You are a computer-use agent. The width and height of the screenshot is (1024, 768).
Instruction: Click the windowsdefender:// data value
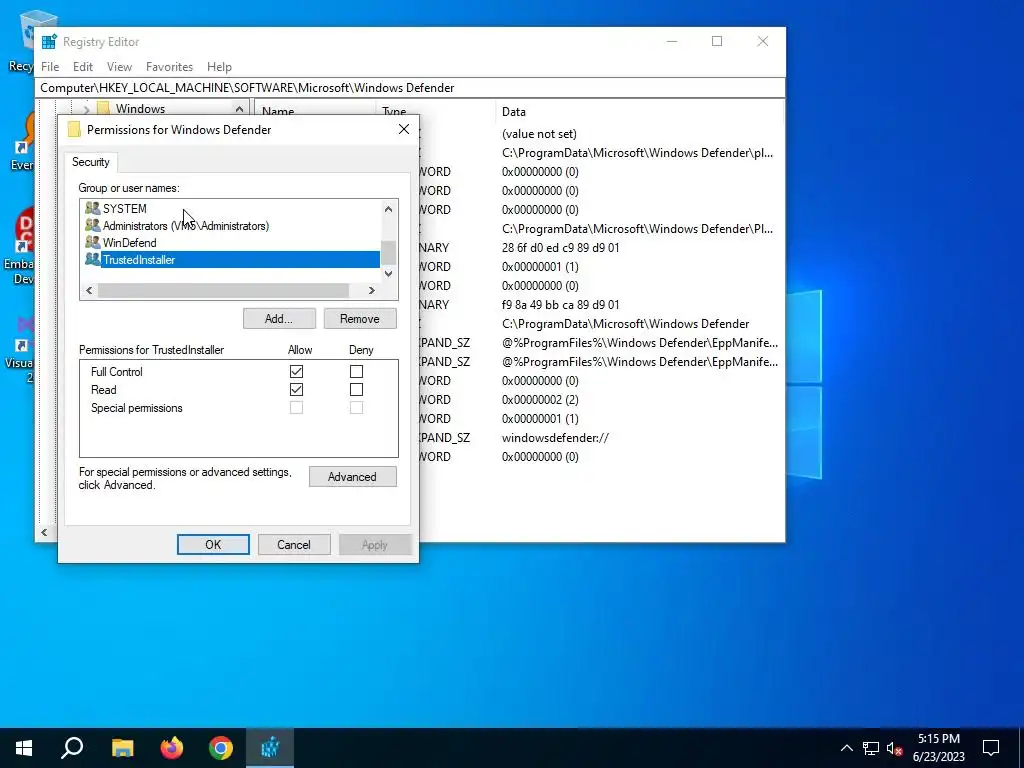click(x=555, y=438)
